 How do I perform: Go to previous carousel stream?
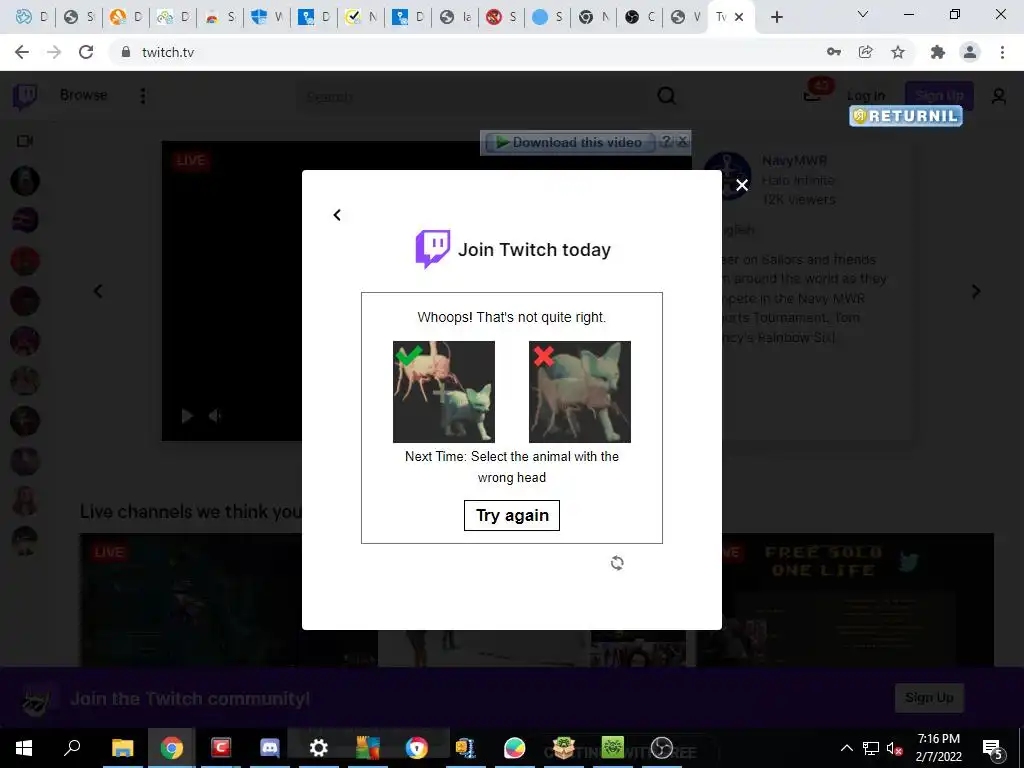click(98, 291)
